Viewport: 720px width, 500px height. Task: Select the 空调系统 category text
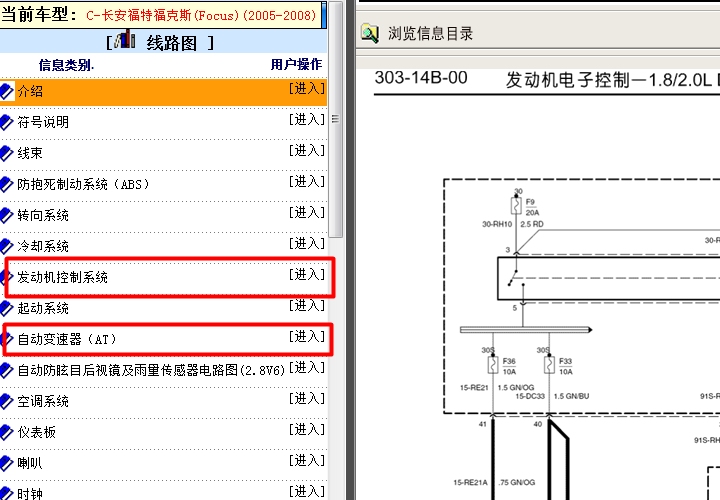[x=43, y=401]
